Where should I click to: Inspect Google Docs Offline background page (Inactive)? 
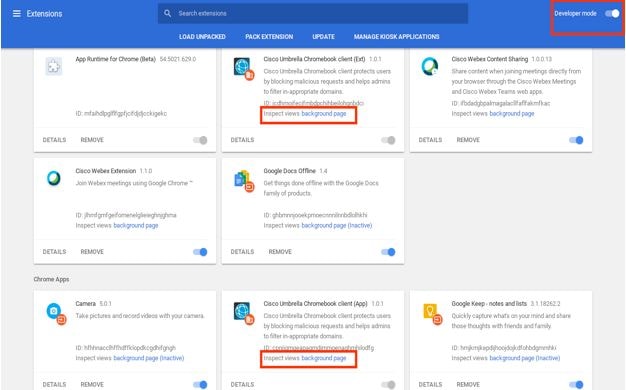[337, 226]
